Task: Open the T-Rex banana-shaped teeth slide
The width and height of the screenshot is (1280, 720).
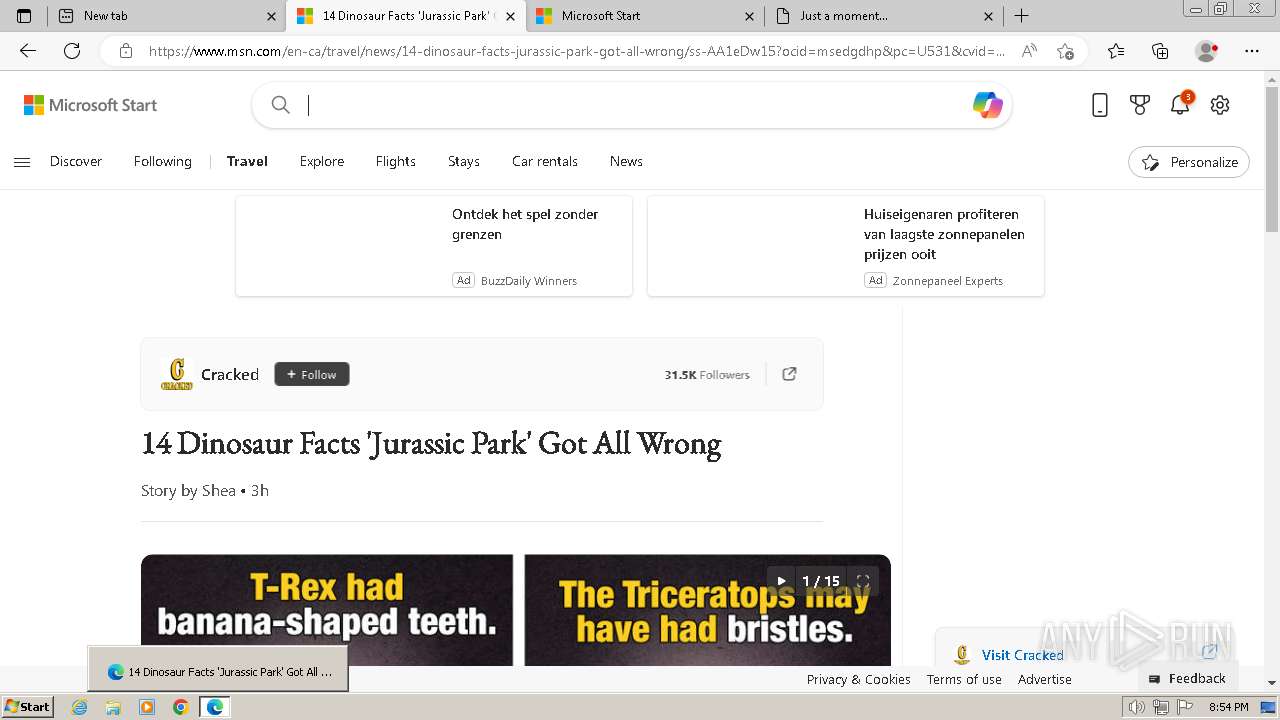Action: click(x=327, y=610)
